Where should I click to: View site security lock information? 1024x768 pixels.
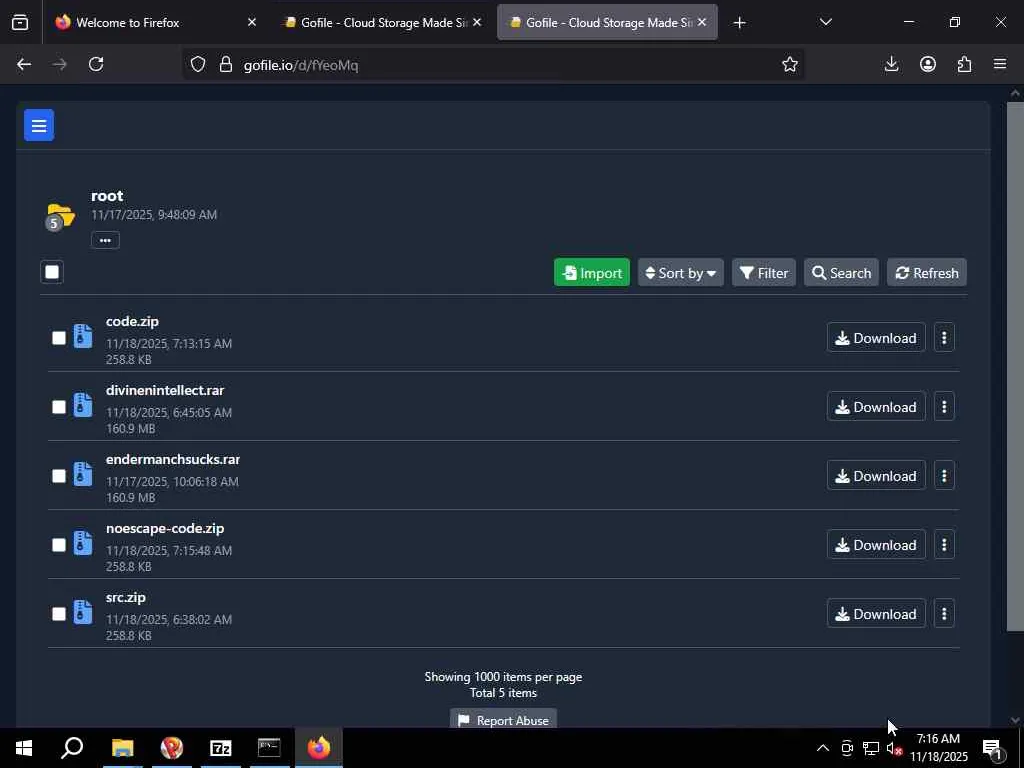coord(225,64)
